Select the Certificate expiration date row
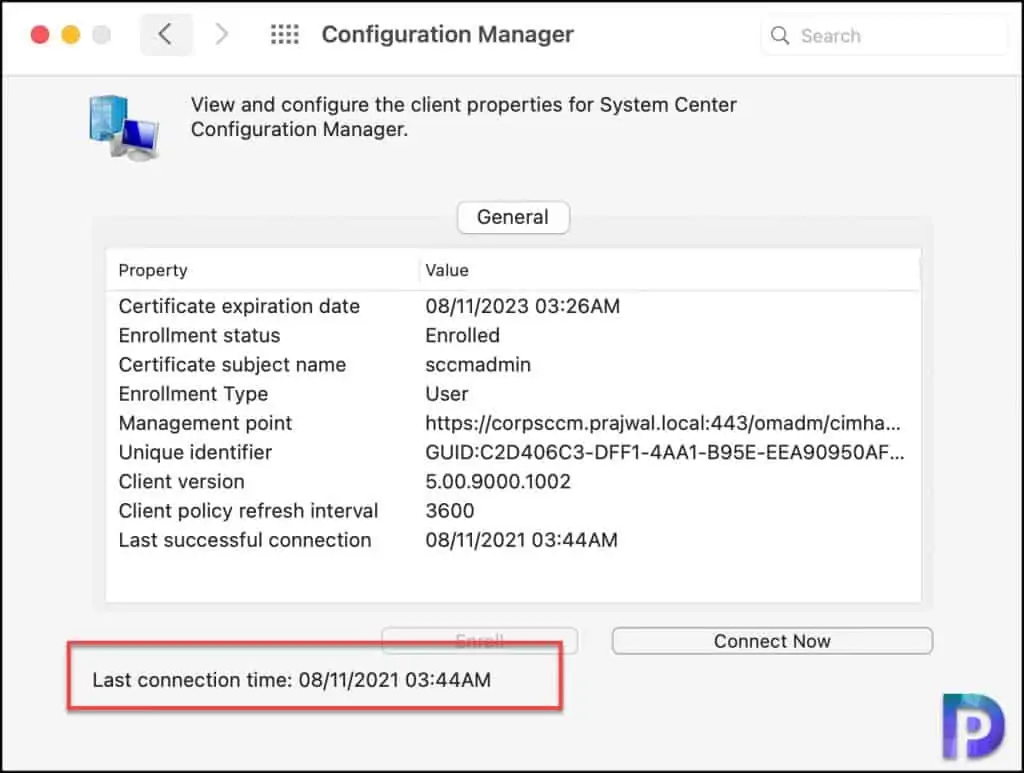Viewport: 1024px width, 773px height. (513, 306)
